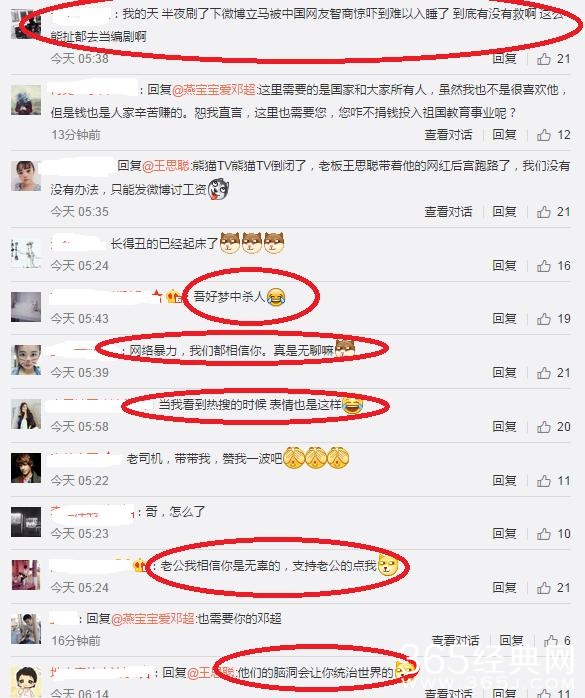Like the 哥，怎么了 comment

[x=544, y=534]
